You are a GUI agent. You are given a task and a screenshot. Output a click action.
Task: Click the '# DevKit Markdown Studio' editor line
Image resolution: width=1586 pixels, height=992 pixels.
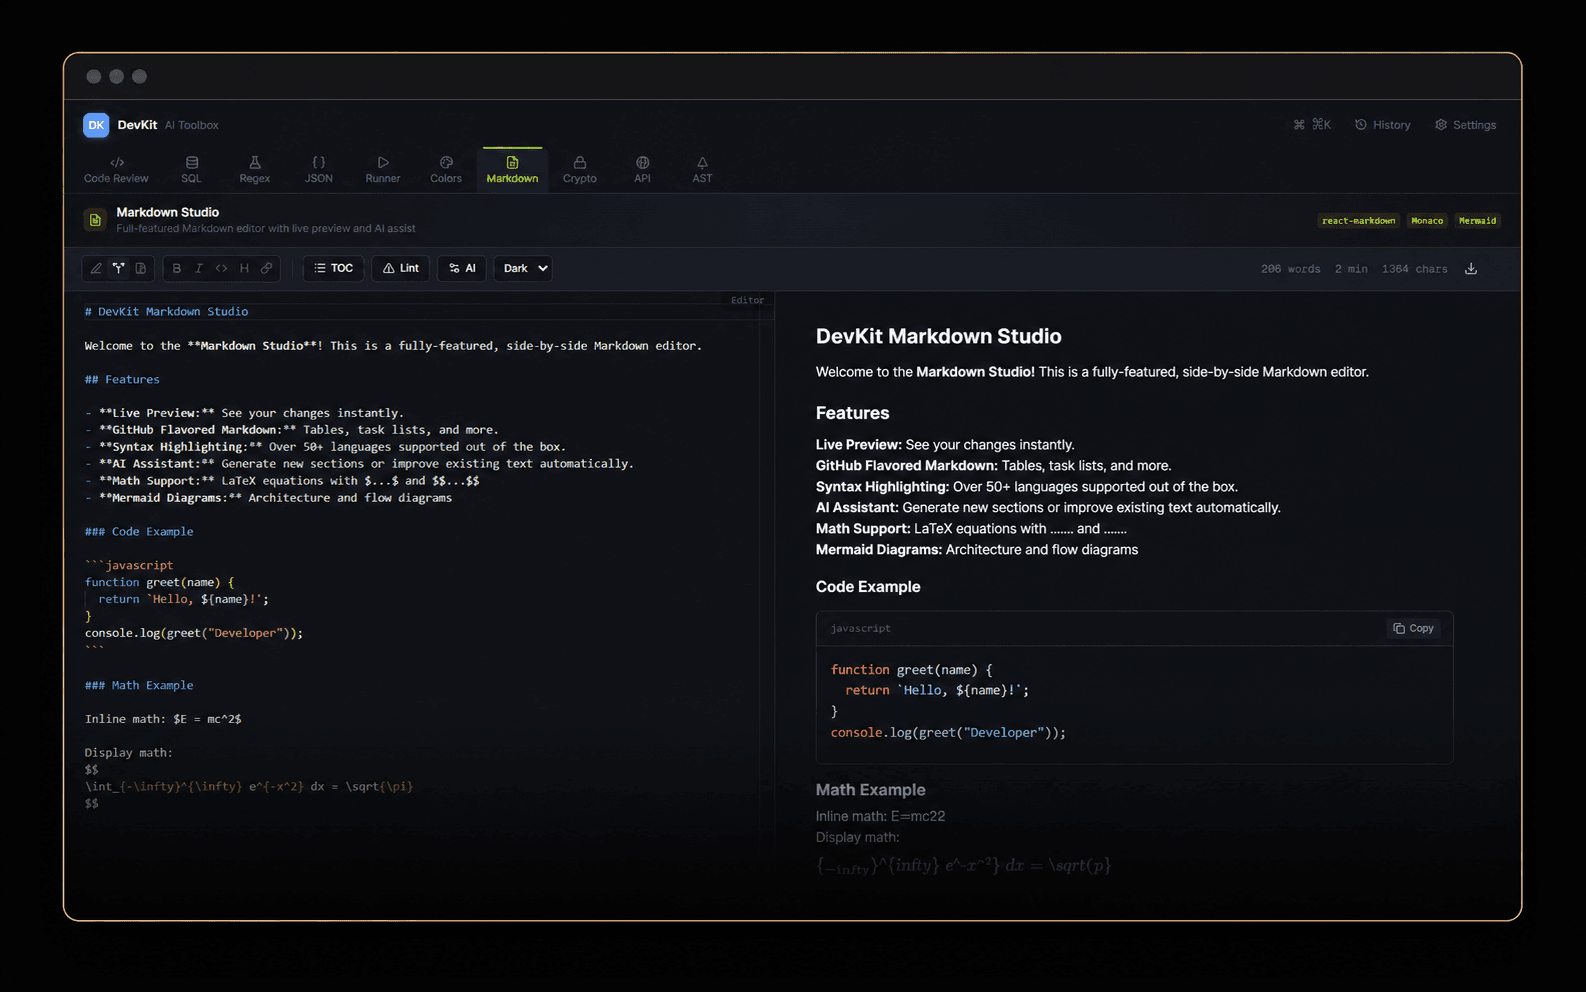[x=166, y=311]
